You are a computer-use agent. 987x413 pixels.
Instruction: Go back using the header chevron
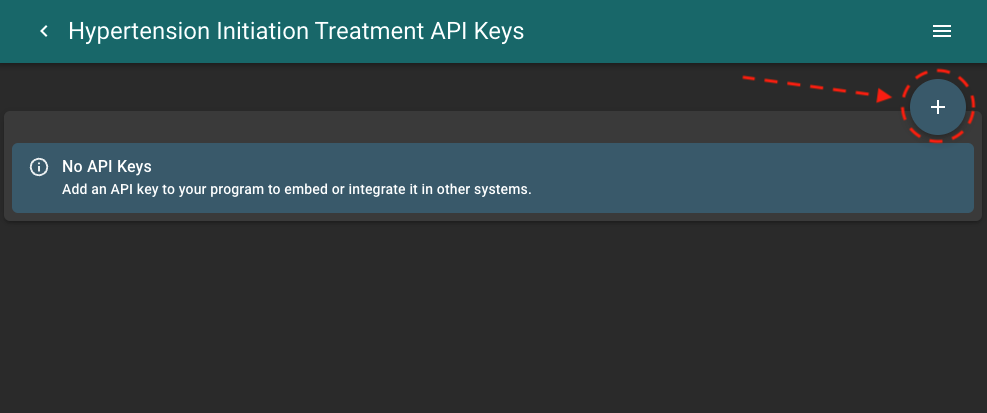point(44,32)
